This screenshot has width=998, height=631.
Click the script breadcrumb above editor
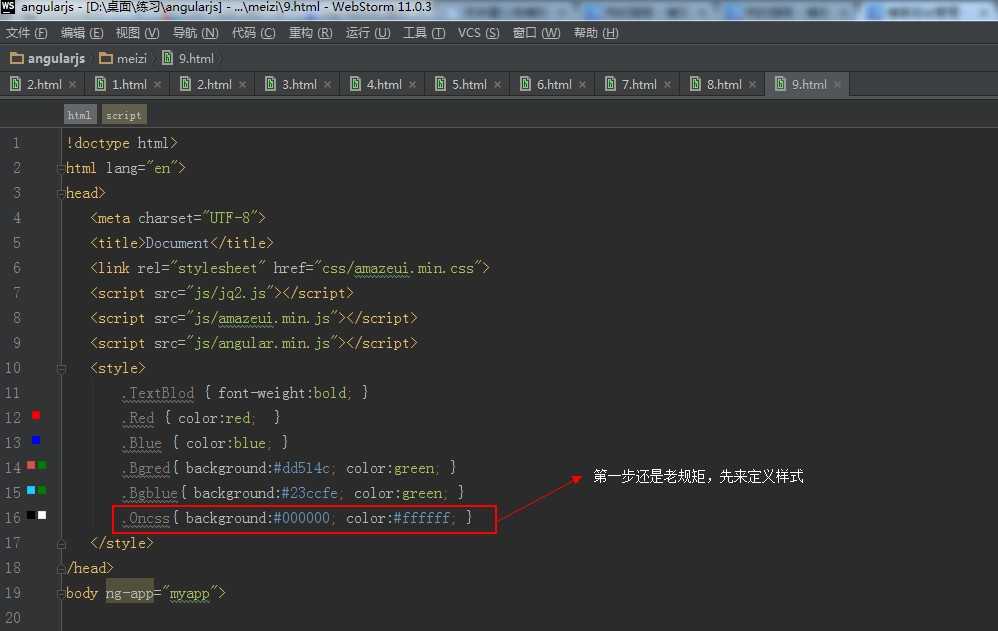pyautogui.click(x=124, y=115)
